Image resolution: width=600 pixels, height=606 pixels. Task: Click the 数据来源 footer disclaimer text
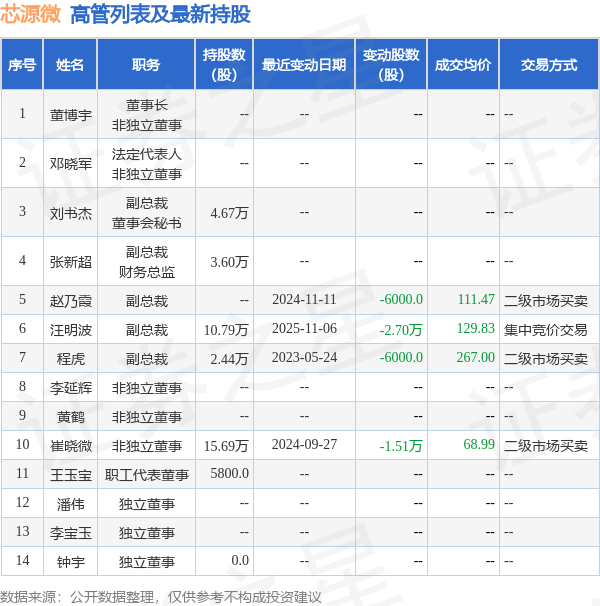coord(161,597)
